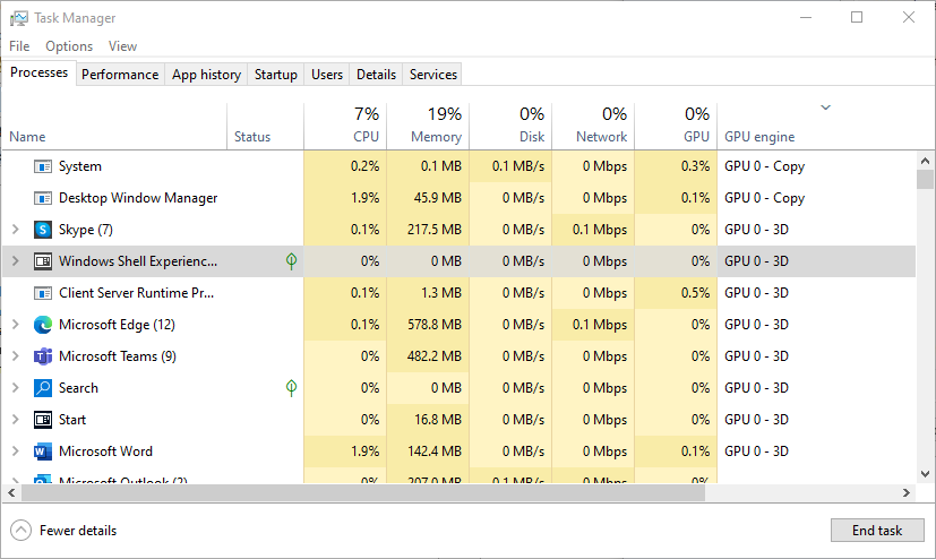
Task: Sort by the Name column header
Action: (x=115, y=126)
